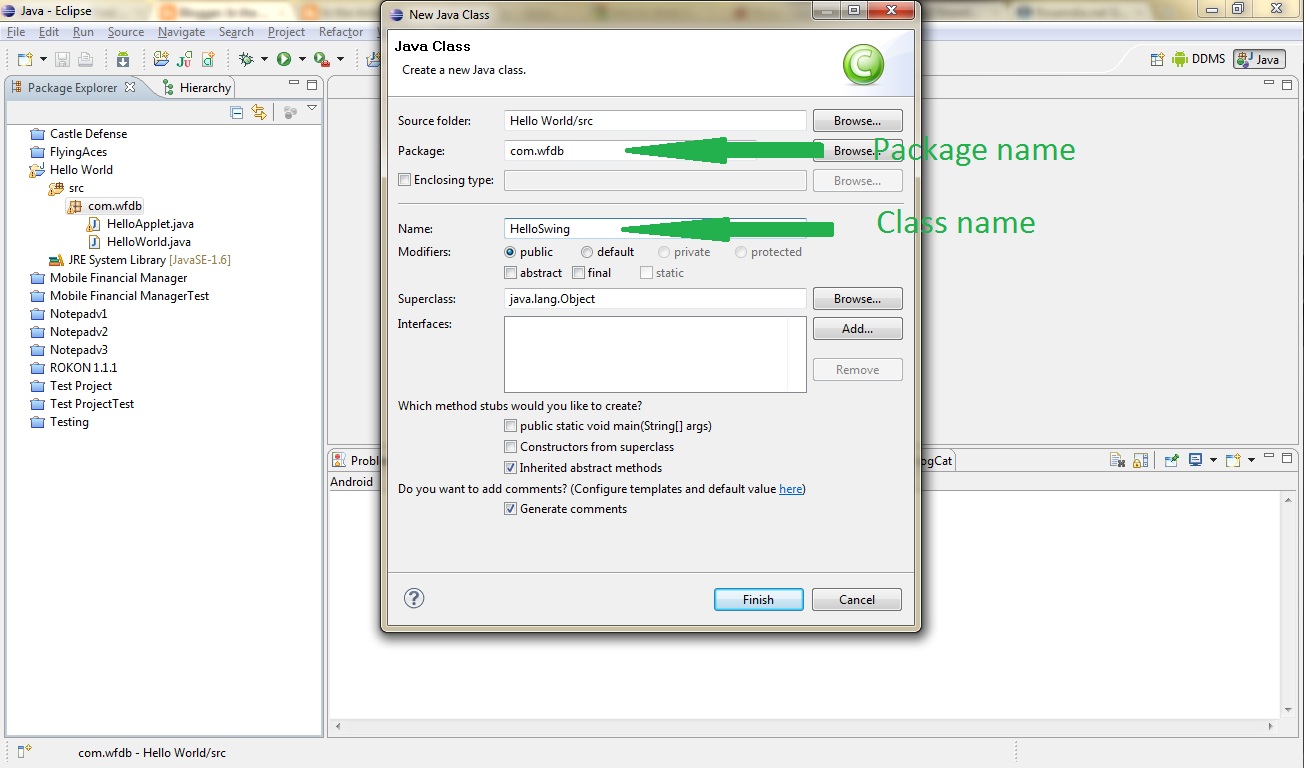Click the Debug bug icon
Viewport: 1304px width, 768px height.
246,59
